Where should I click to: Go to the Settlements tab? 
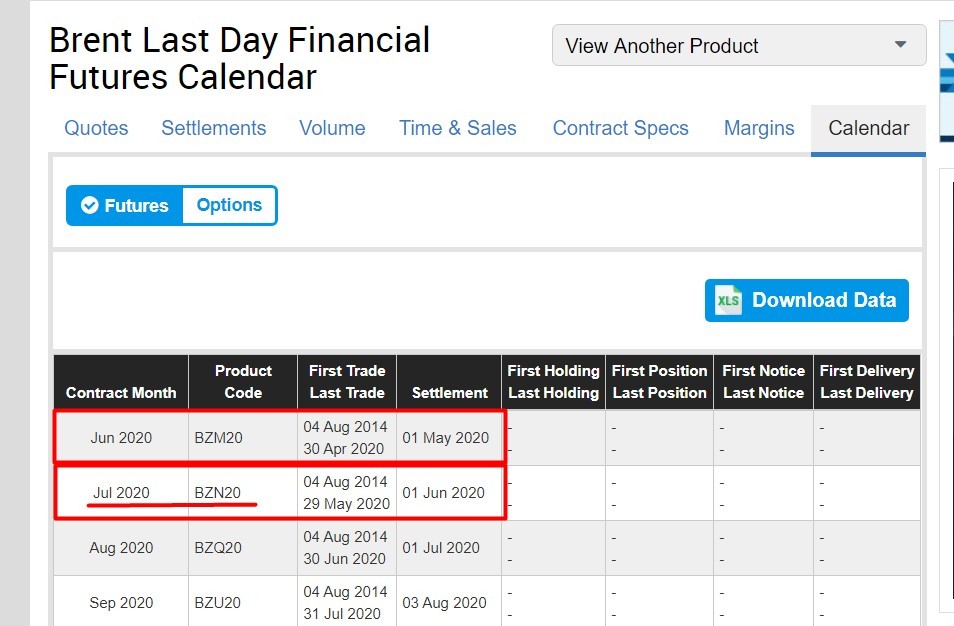pos(213,128)
